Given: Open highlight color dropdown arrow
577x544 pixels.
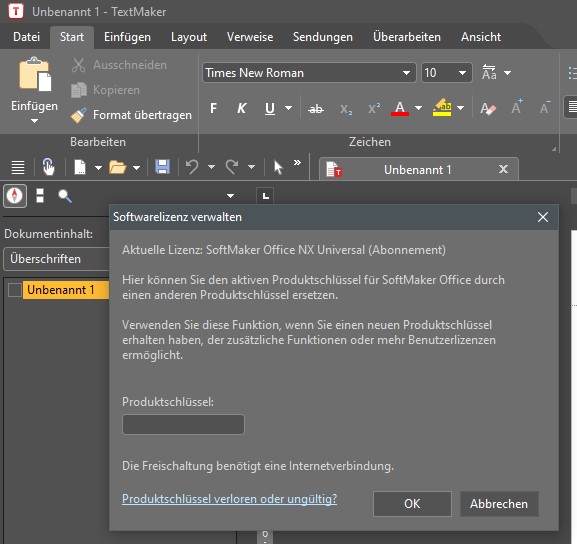Looking at the screenshot, I should pyautogui.click(x=460, y=108).
